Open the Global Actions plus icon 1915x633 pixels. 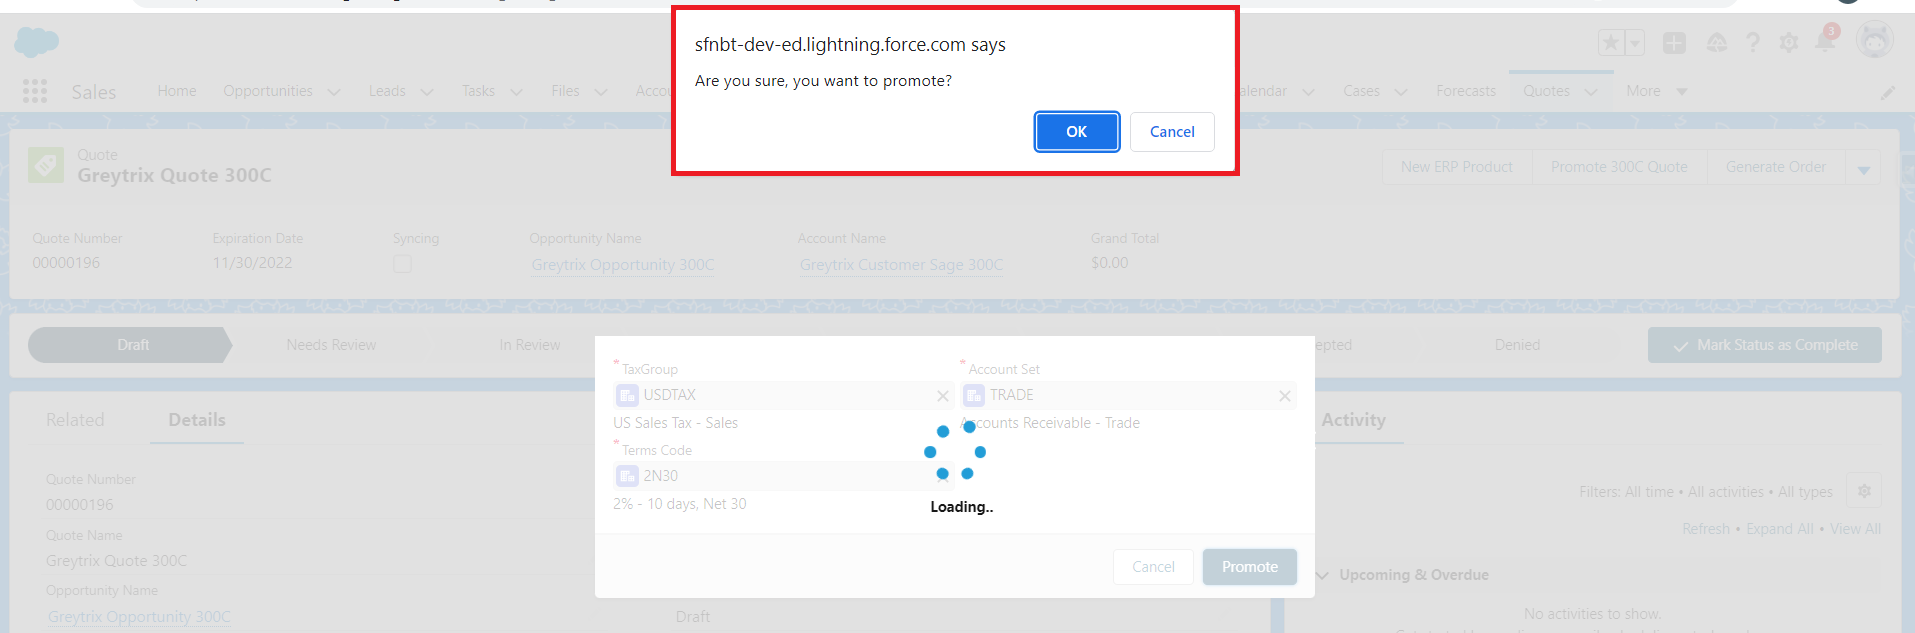[x=1674, y=43]
